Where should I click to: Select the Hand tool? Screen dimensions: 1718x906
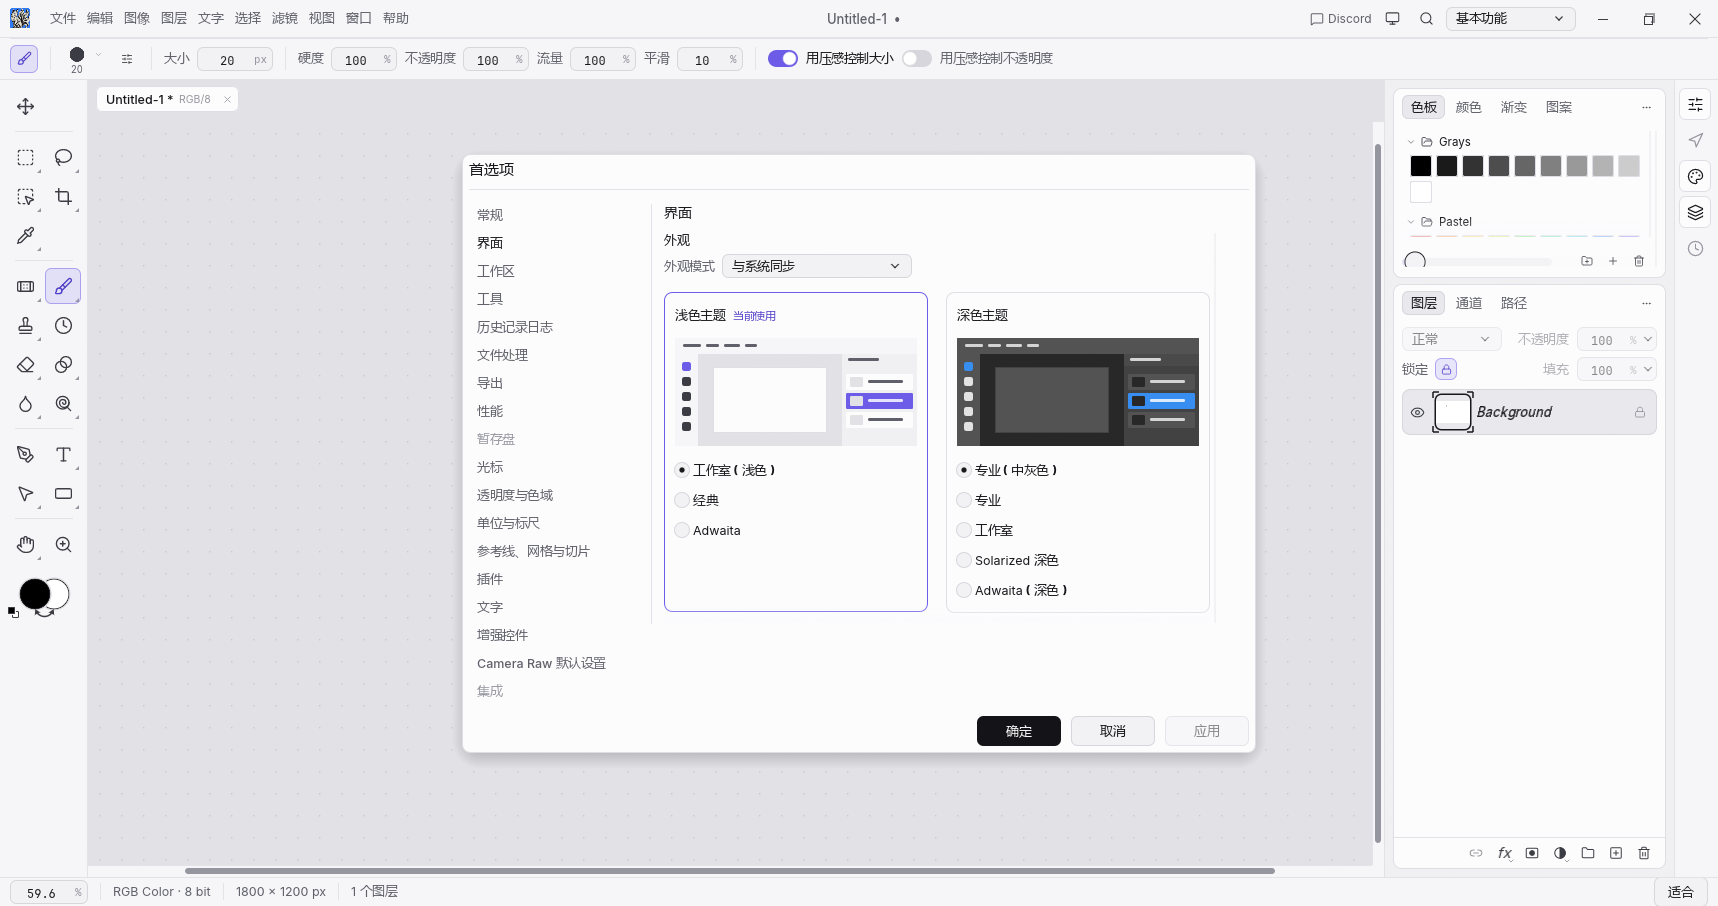[26, 545]
